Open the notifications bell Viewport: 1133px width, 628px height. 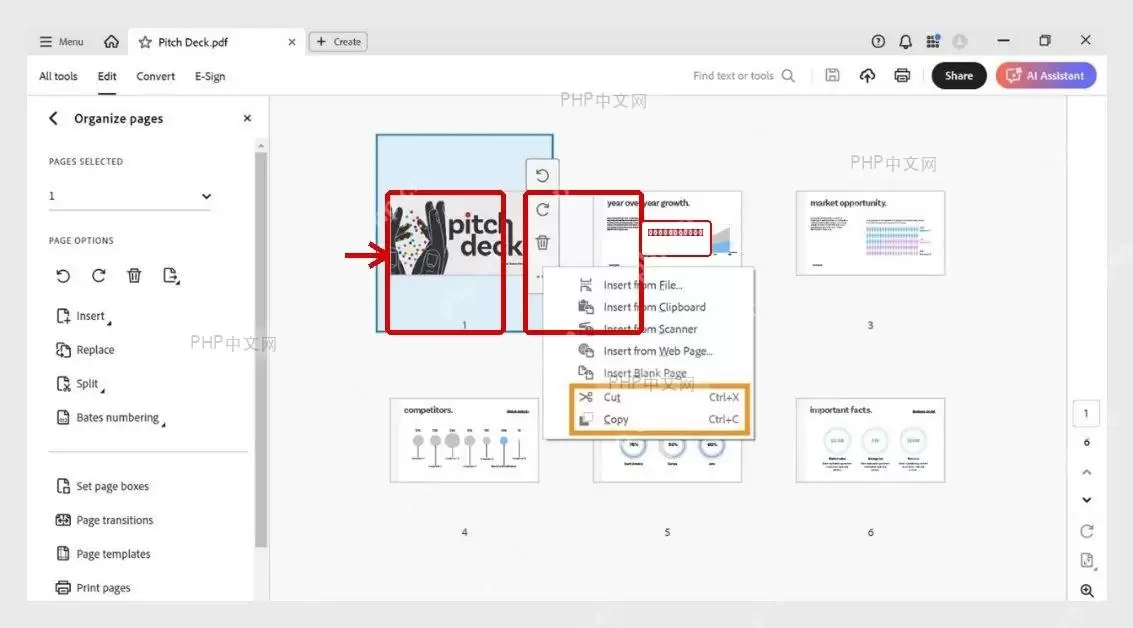coord(905,42)
